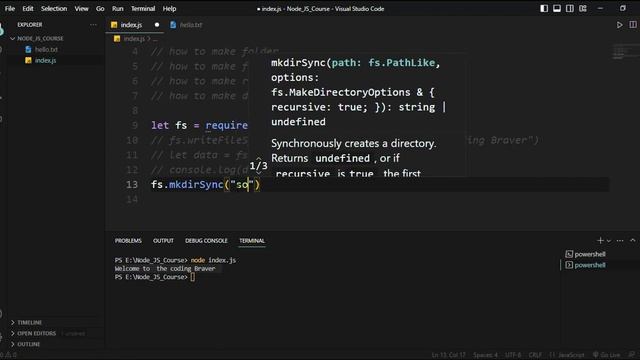Collapse the NODE_JS_COURSE folder

point(40,38)
